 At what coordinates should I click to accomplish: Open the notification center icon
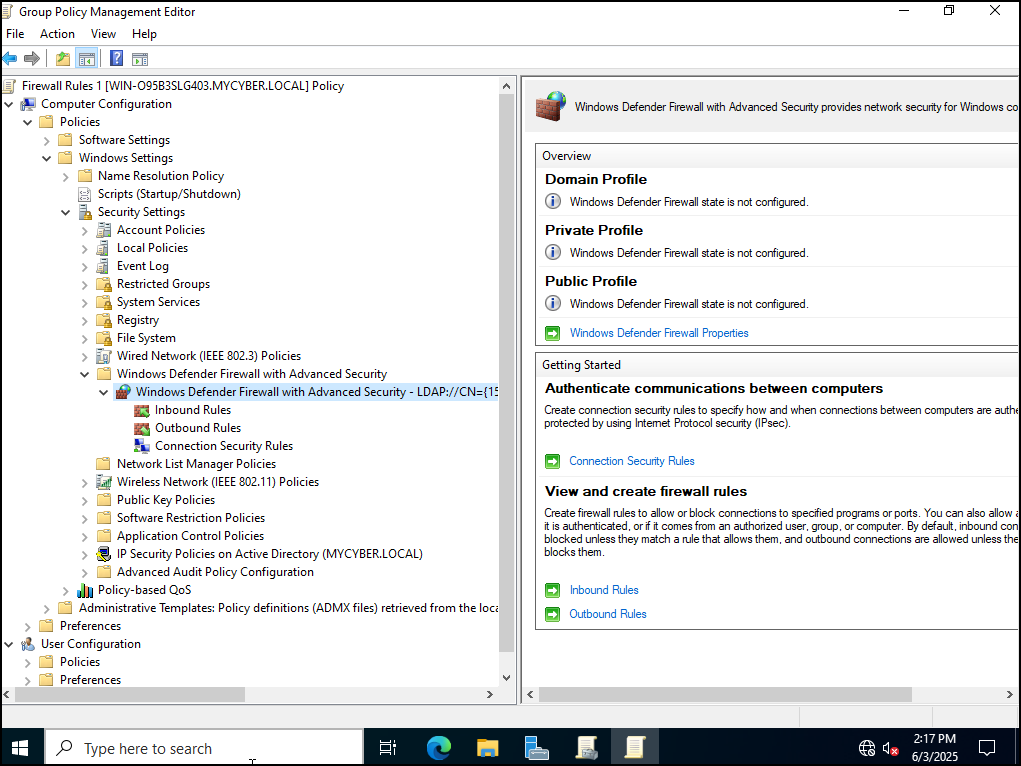coord(987,748)
